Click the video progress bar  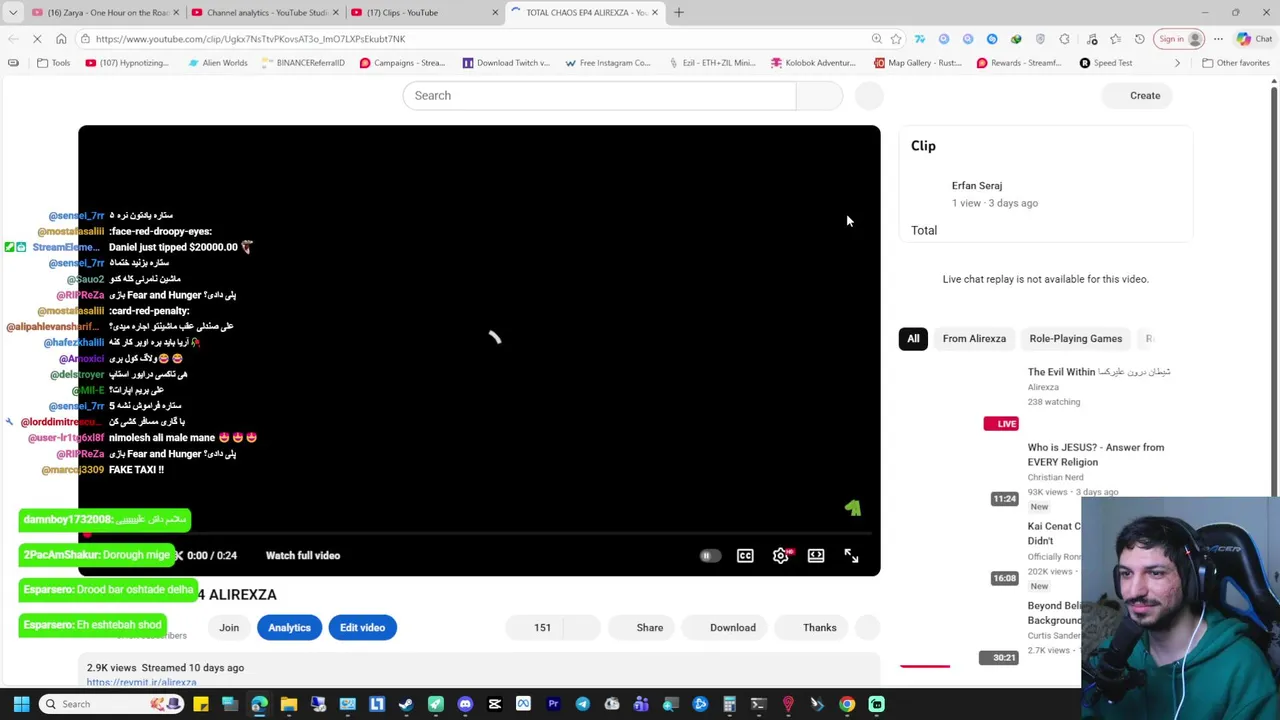coord(479,535)
